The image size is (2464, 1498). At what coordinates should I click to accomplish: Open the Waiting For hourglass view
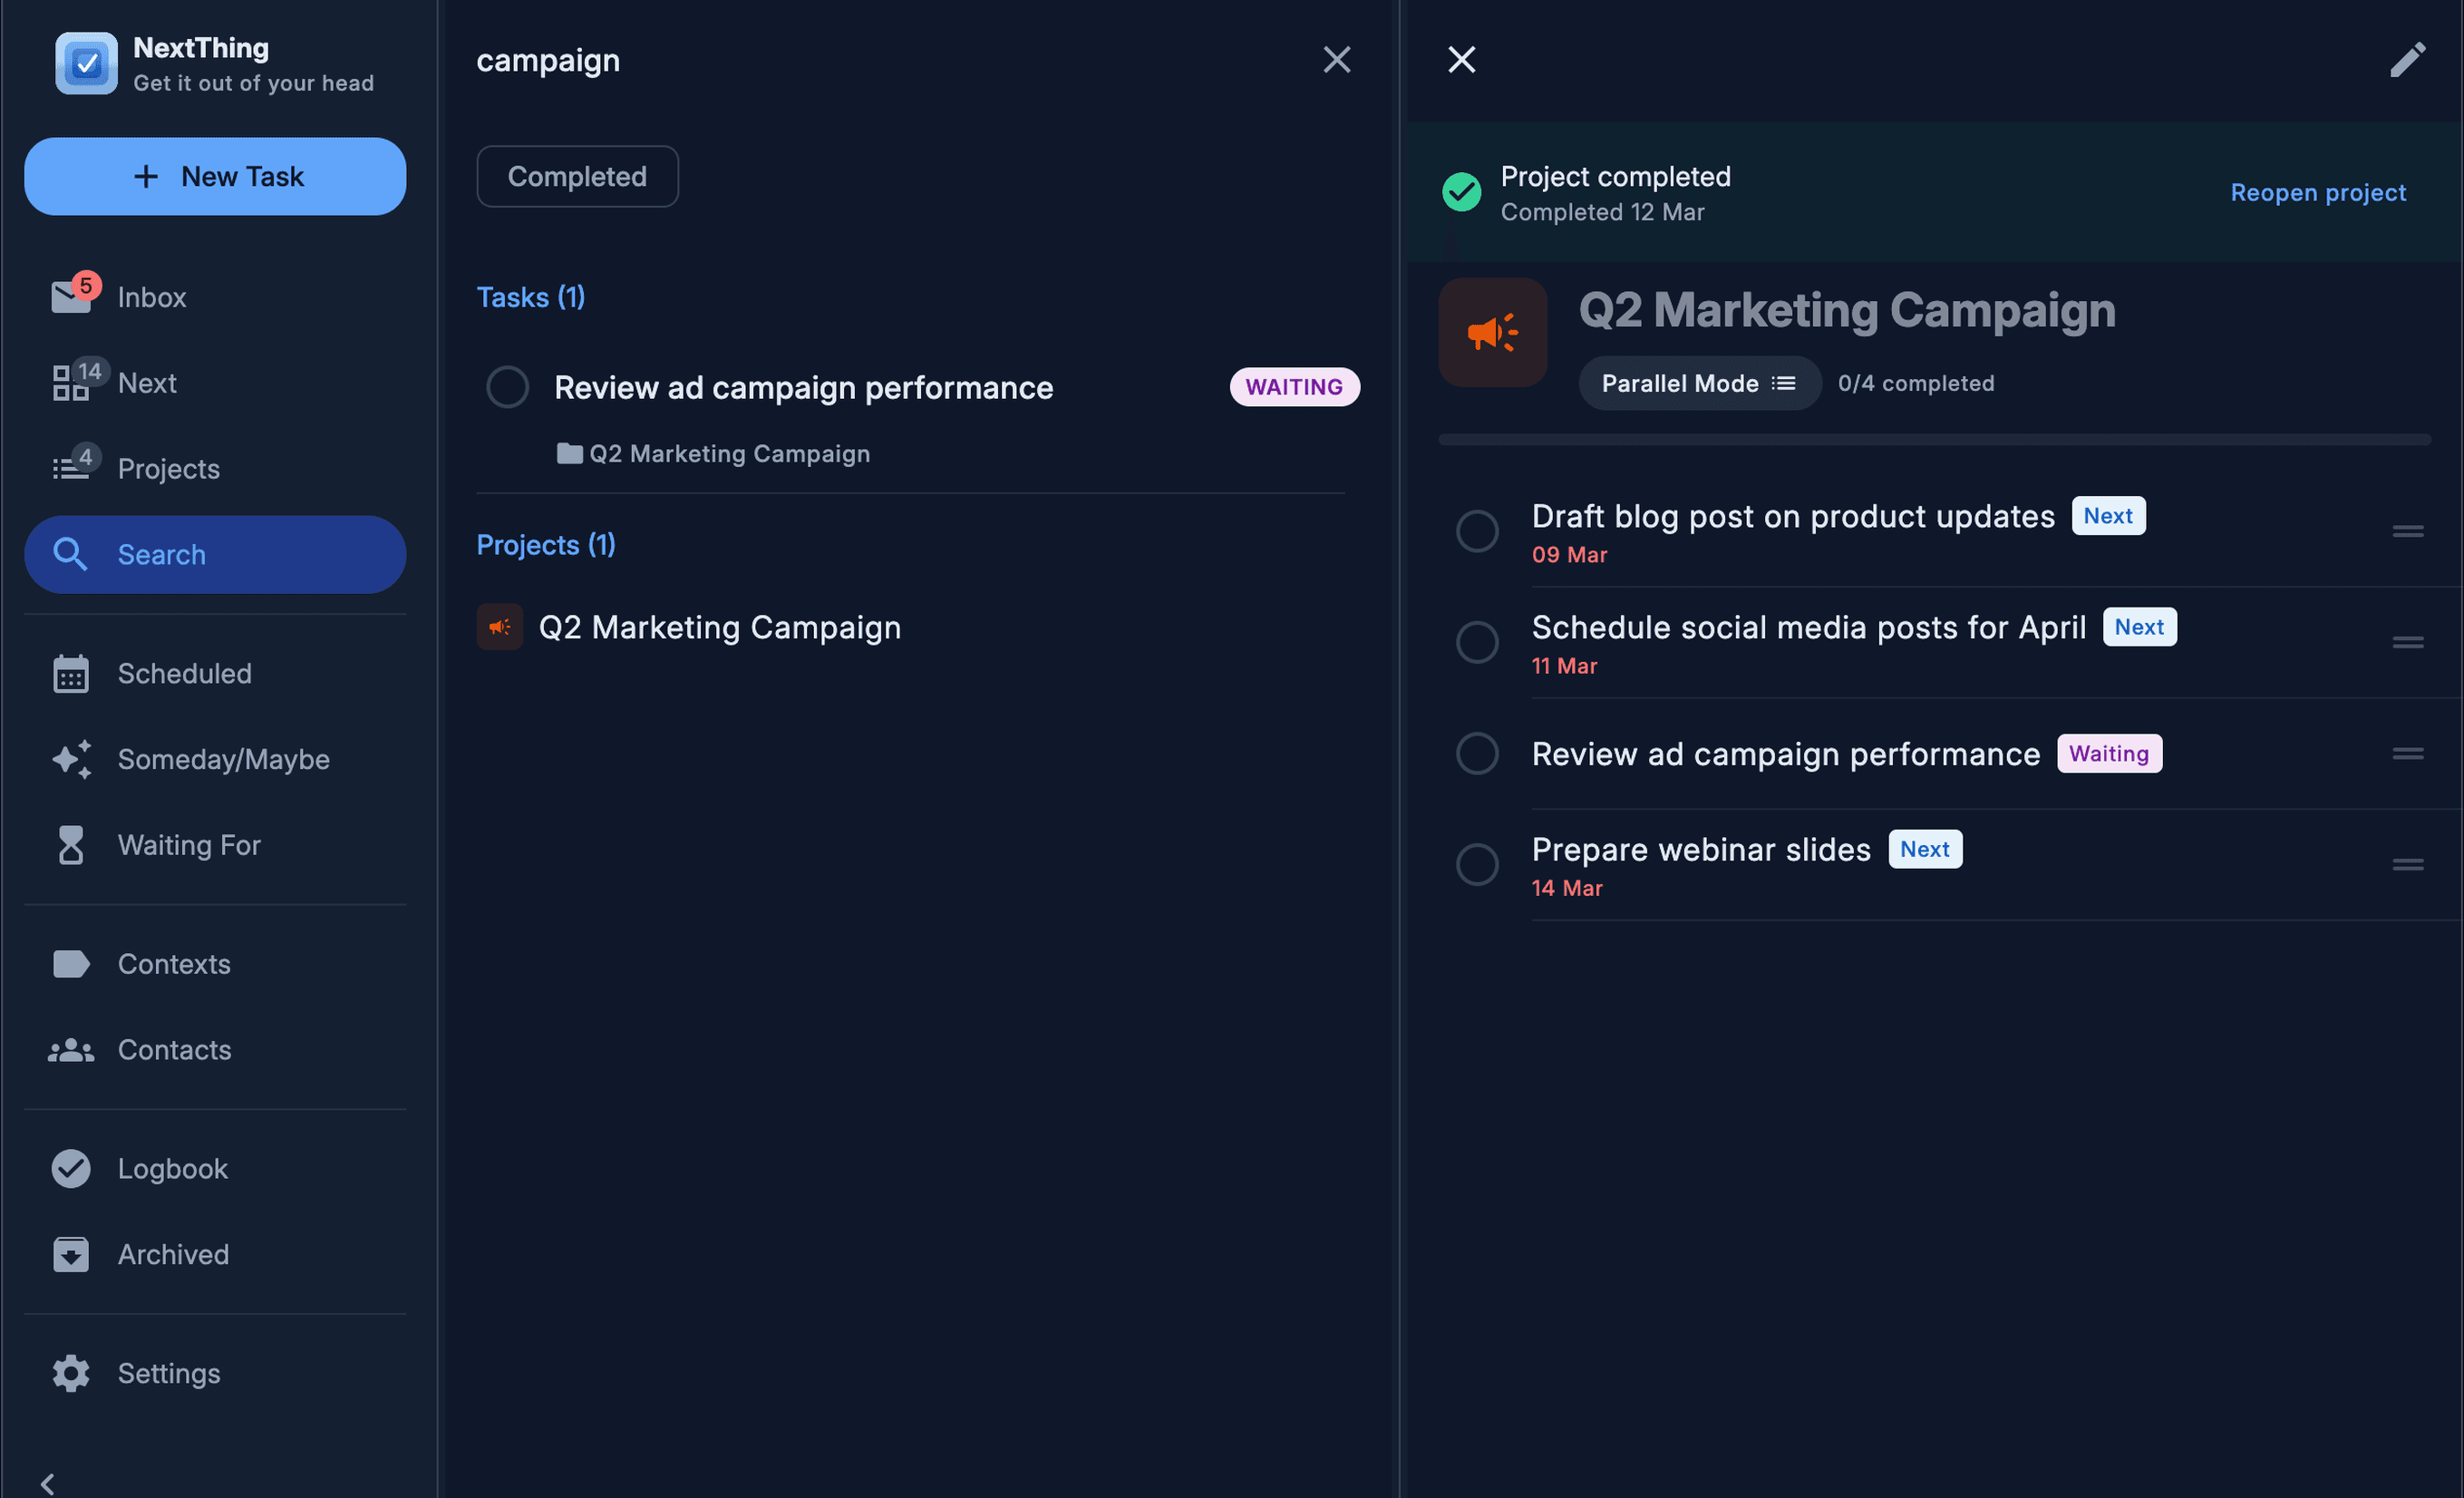[x=188, y=844]
